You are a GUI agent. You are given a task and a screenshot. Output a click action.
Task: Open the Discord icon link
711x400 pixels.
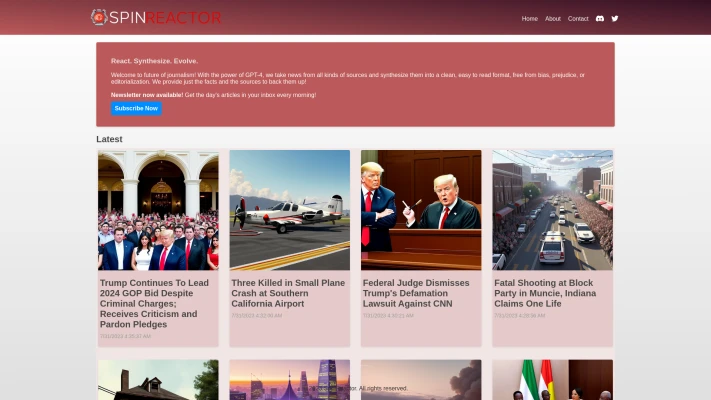coord(599,19)
